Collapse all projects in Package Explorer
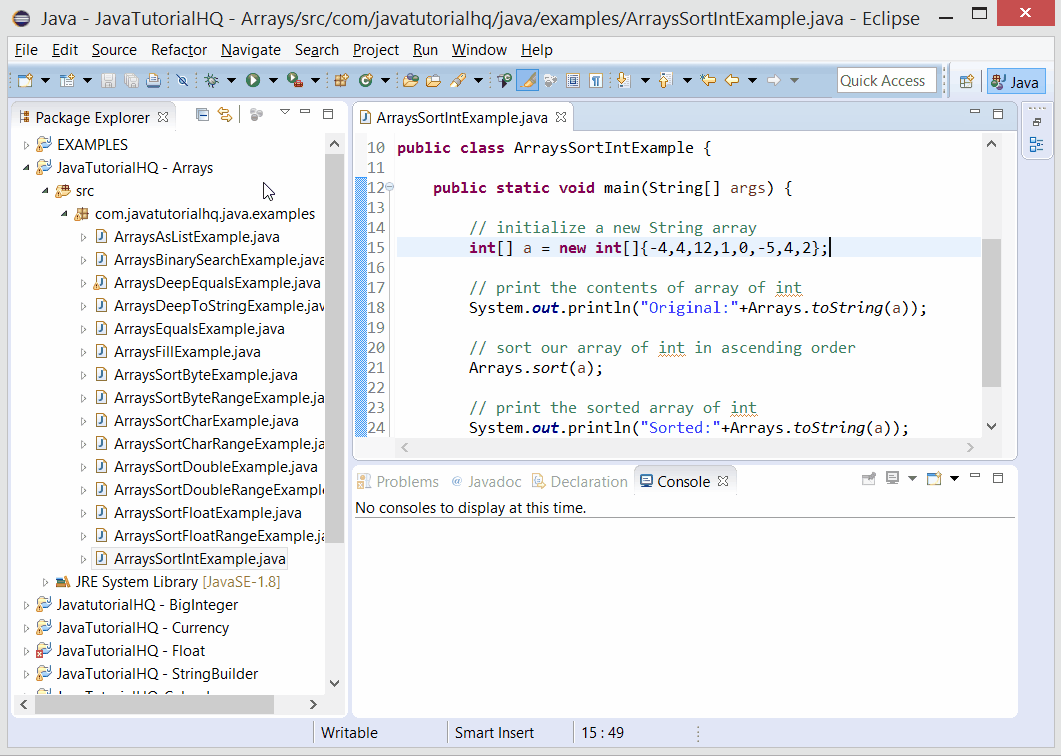 [x=203, y=114]
